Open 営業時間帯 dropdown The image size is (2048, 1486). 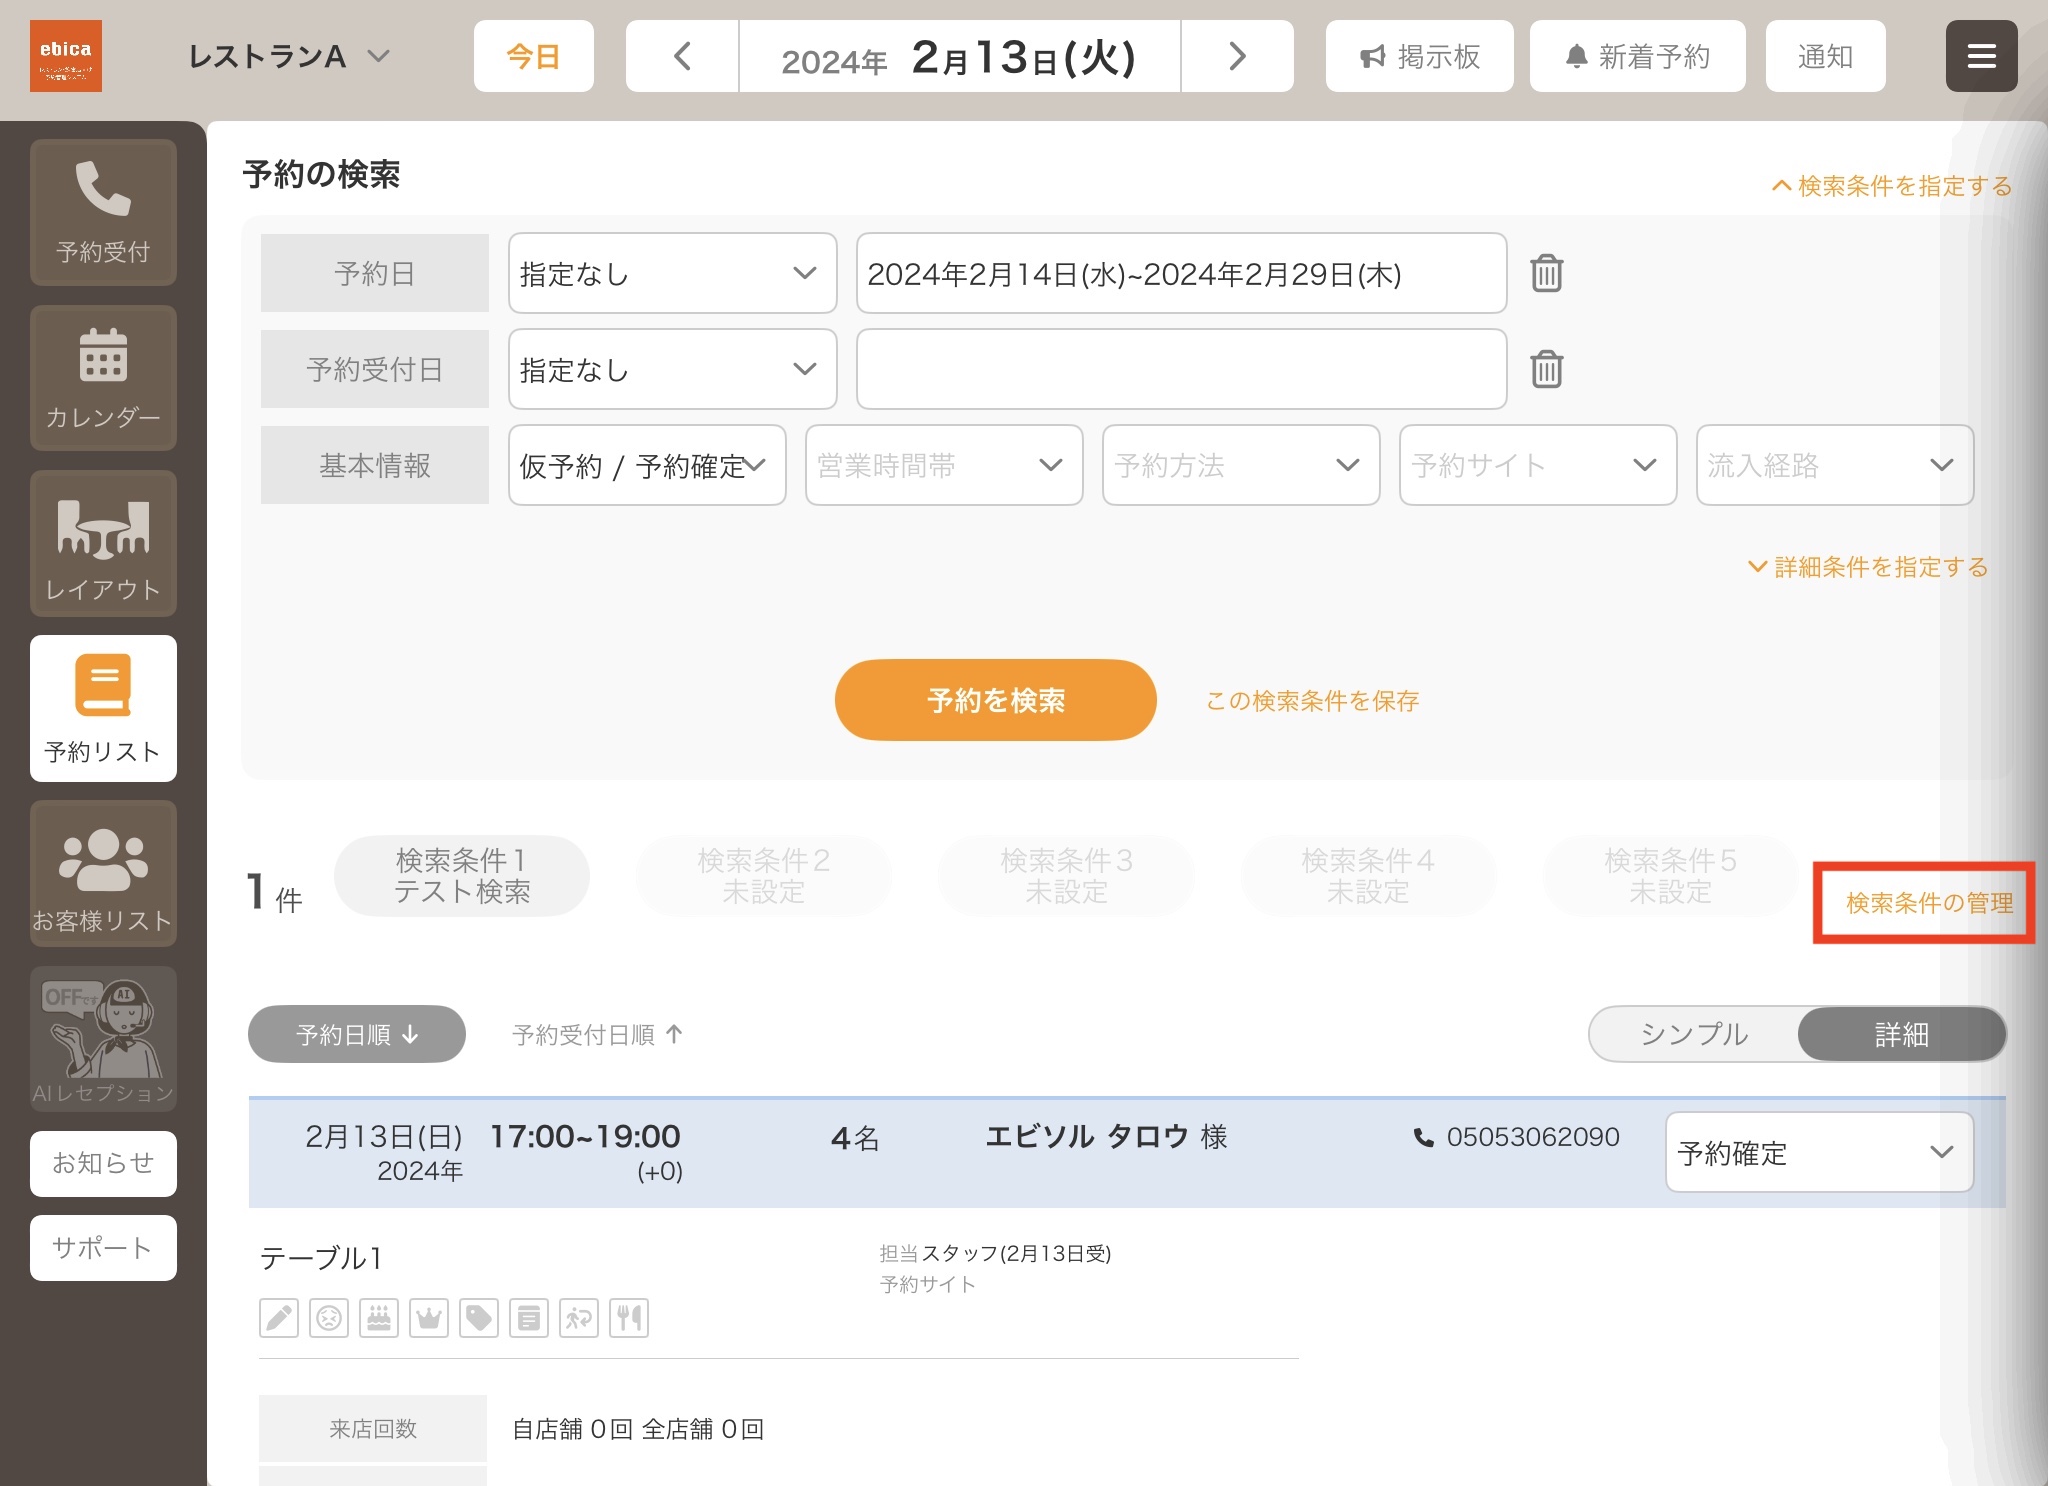[x=944, y=465]
